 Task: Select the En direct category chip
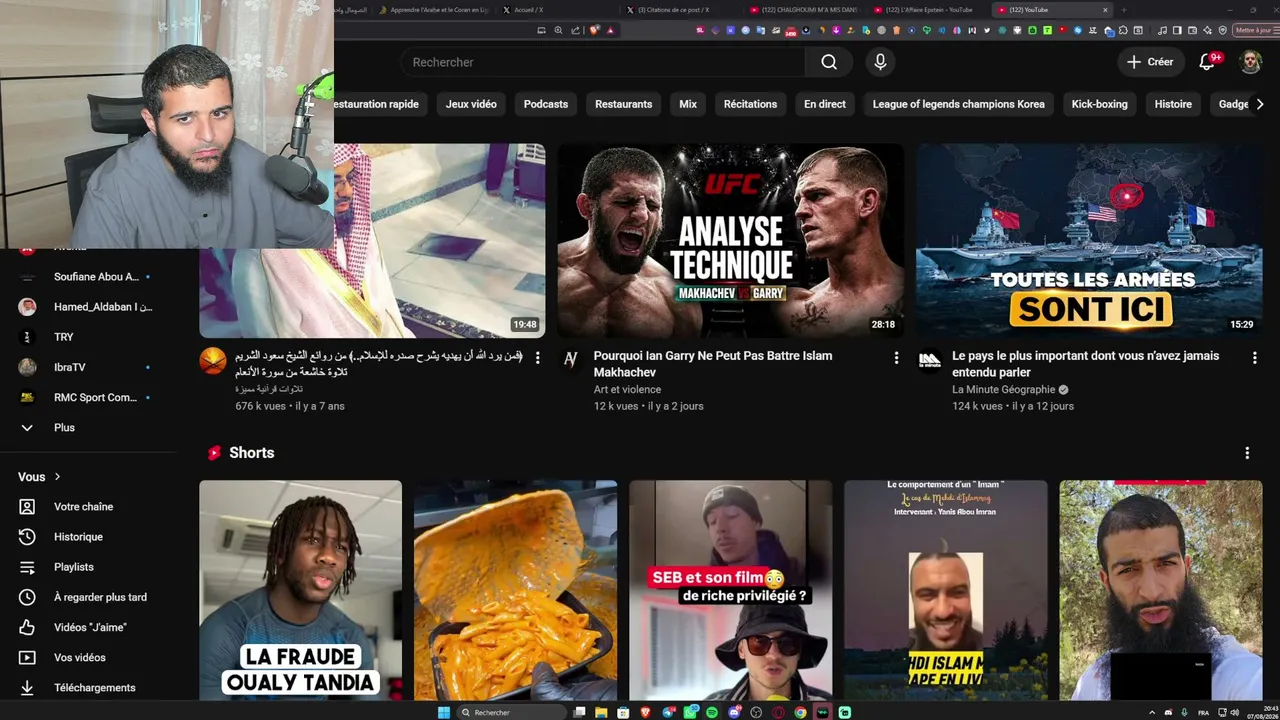(825, 104)
